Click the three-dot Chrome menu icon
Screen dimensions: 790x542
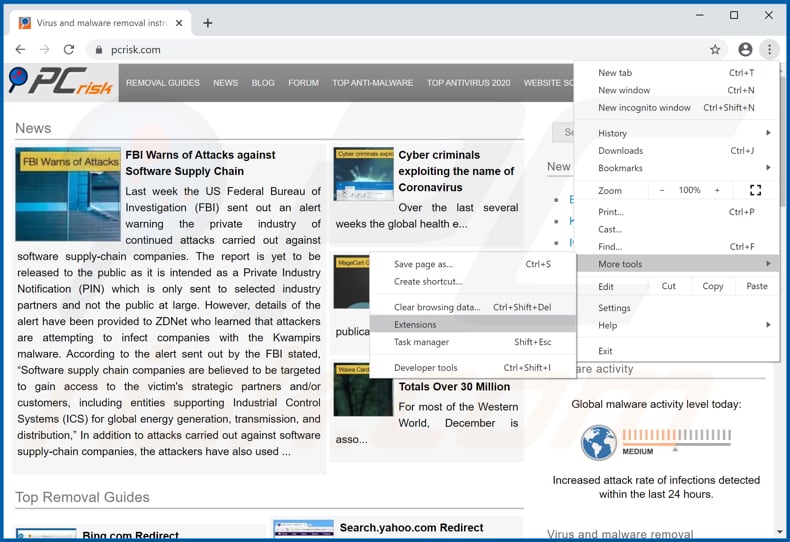769,49
